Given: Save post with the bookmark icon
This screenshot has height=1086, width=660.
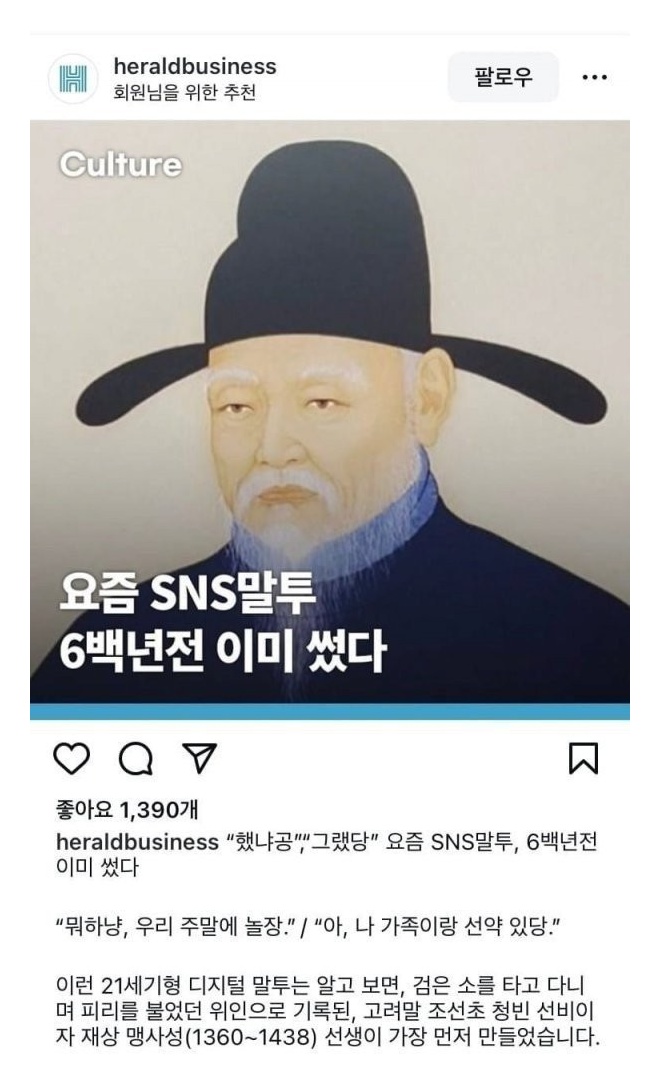Looking at the screenshot, I should pyautogui.click(x=583, y=758).
